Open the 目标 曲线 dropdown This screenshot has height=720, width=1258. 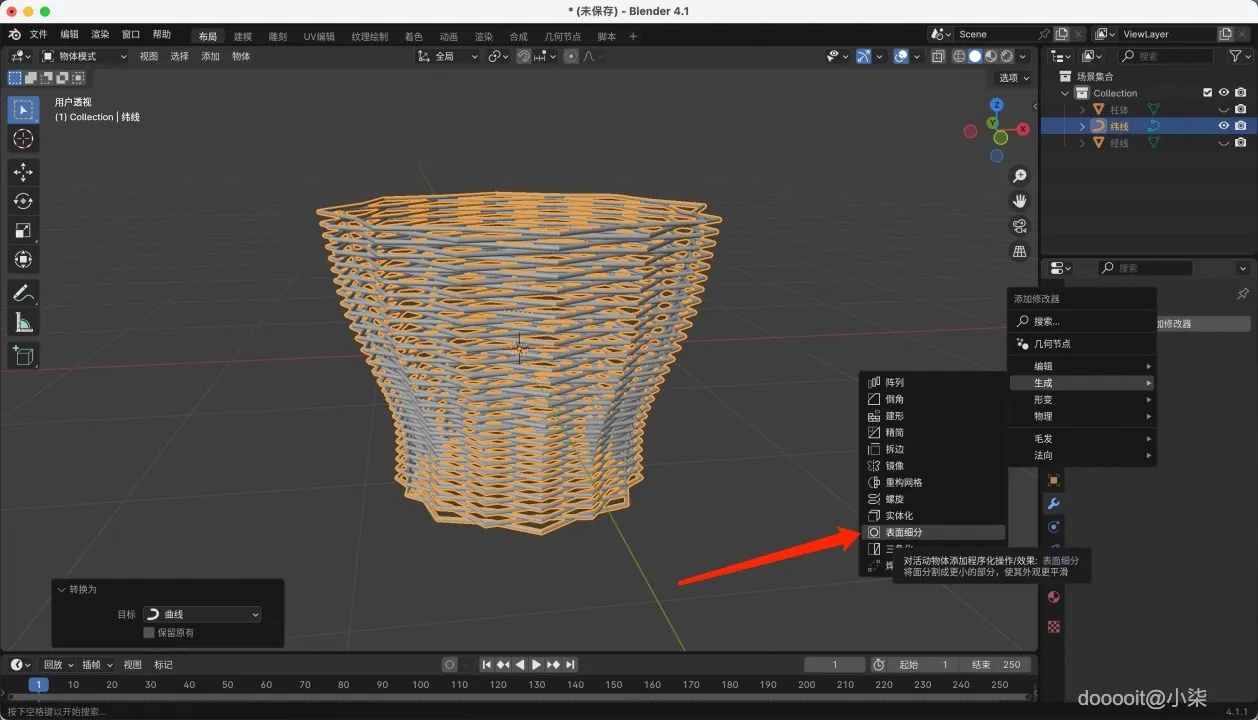coord(201,614)
